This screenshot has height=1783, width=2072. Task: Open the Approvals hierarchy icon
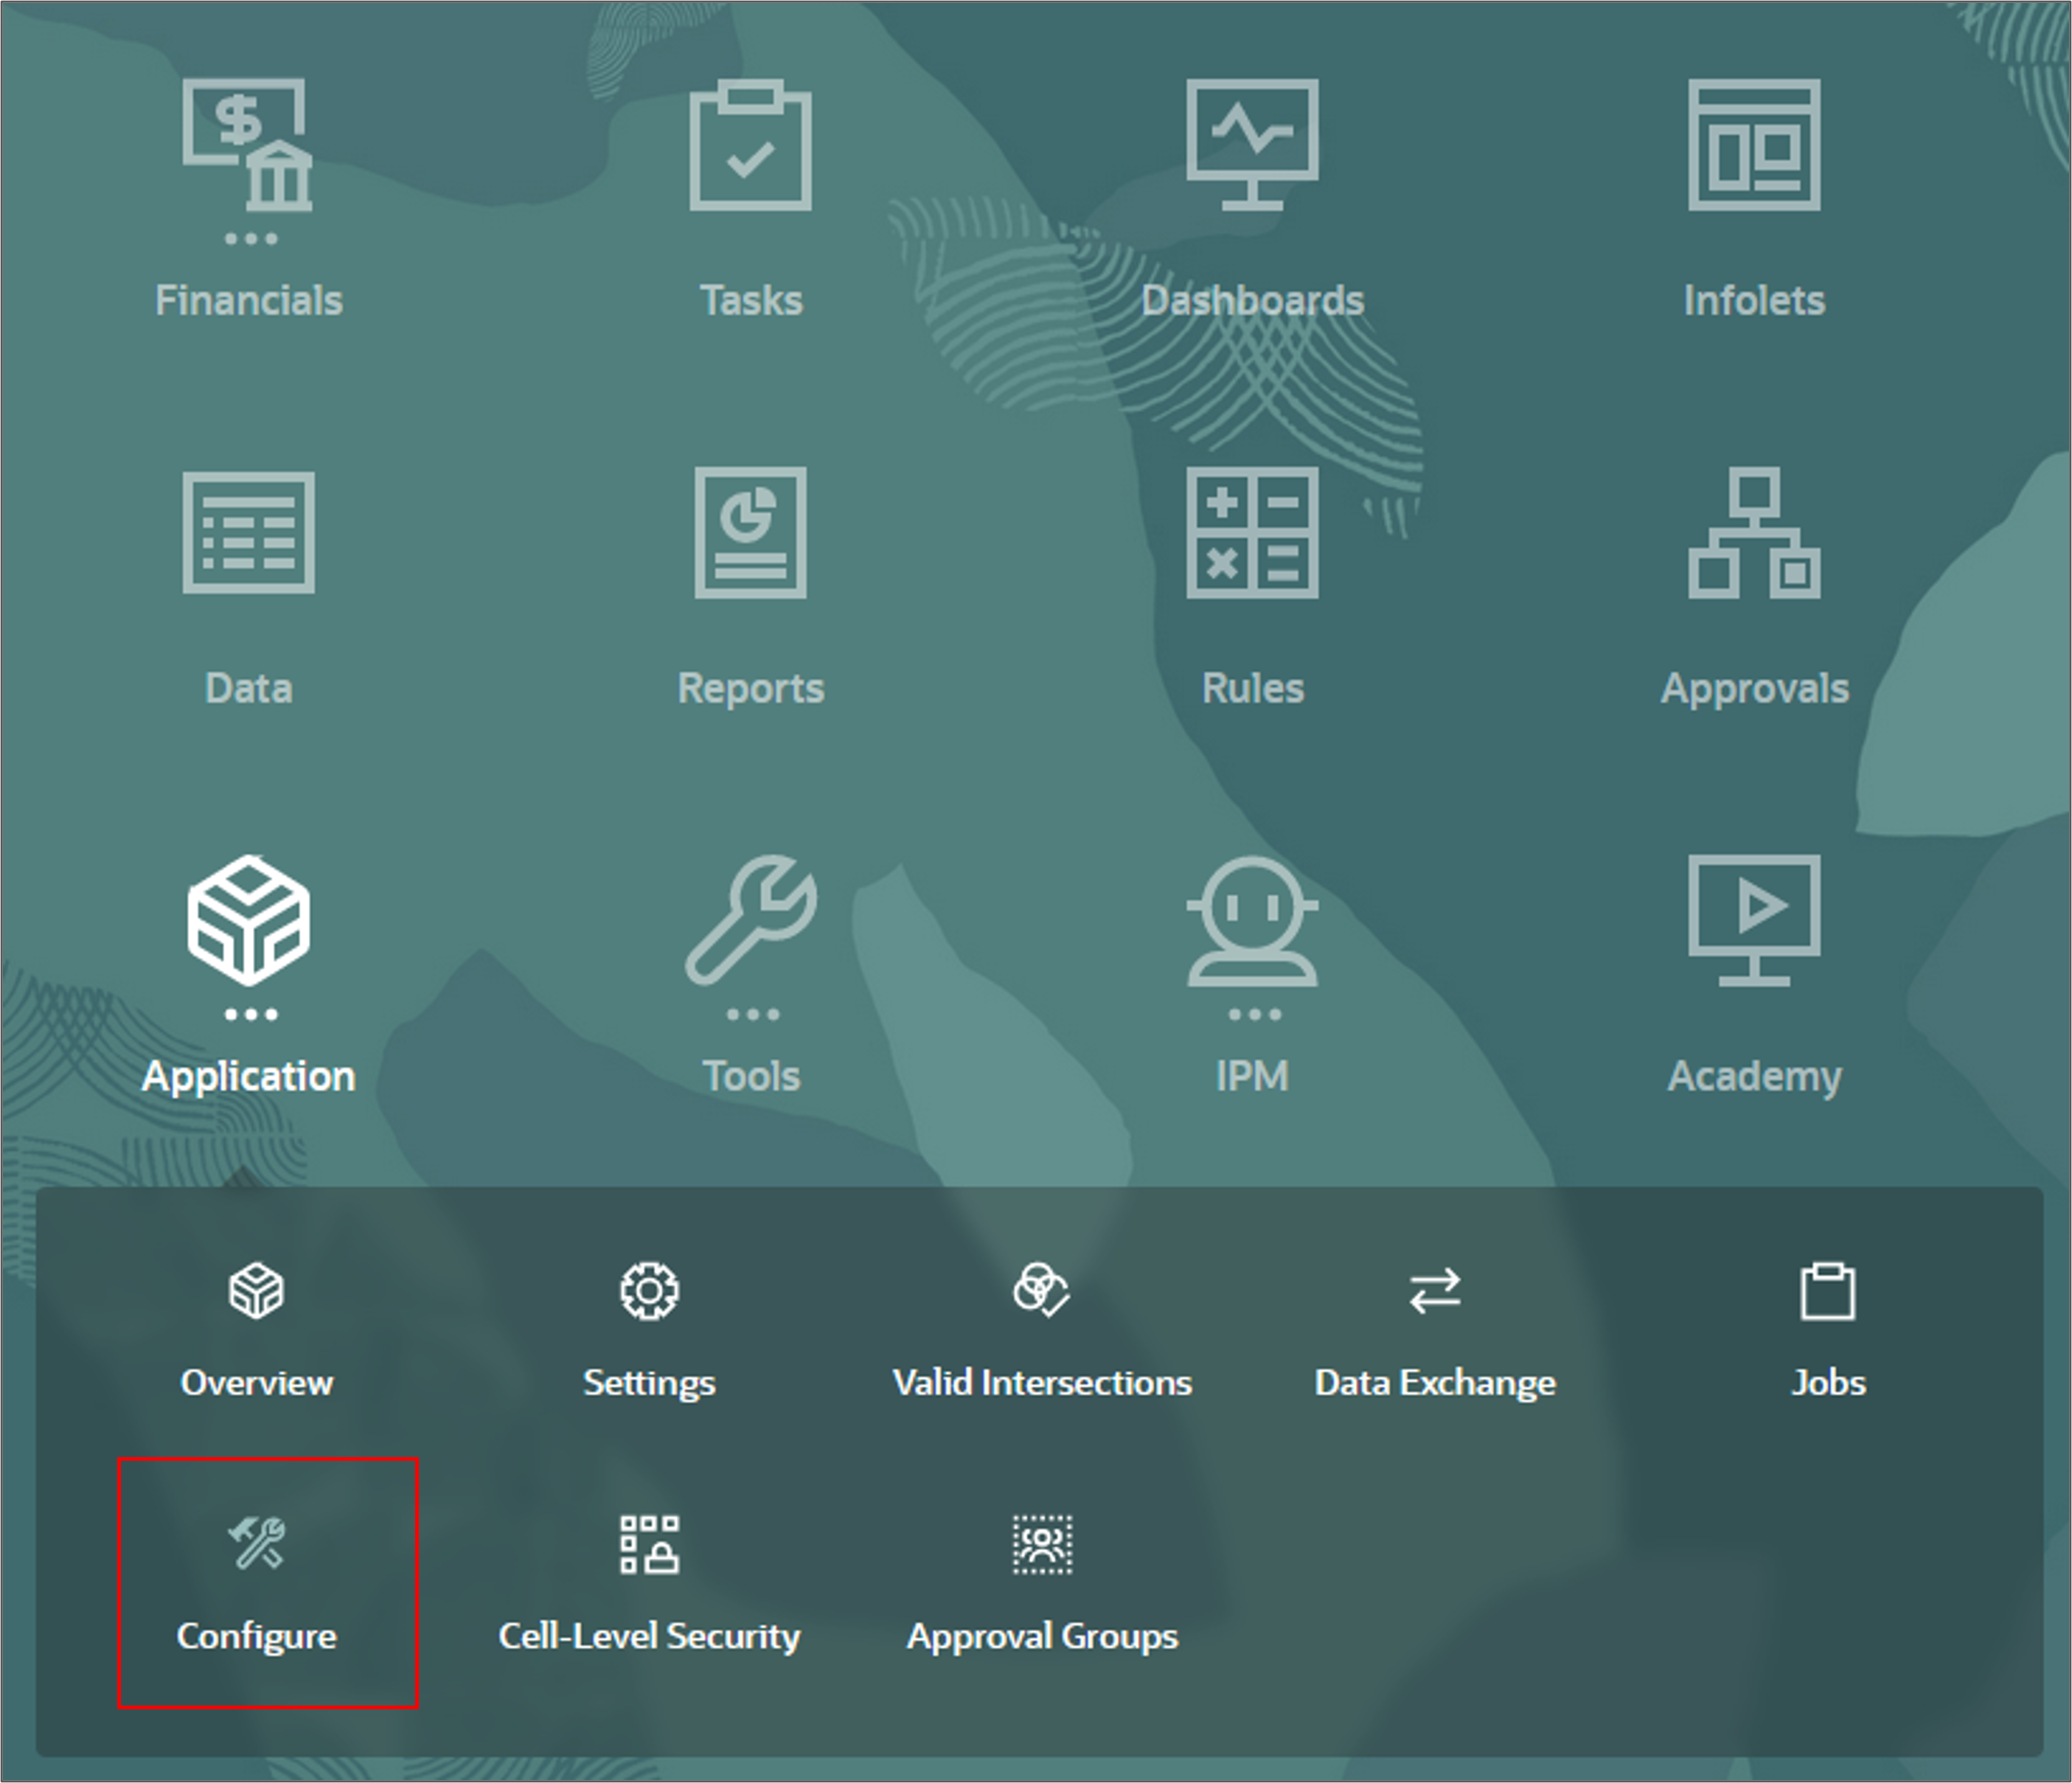(x=1754, y=532)
